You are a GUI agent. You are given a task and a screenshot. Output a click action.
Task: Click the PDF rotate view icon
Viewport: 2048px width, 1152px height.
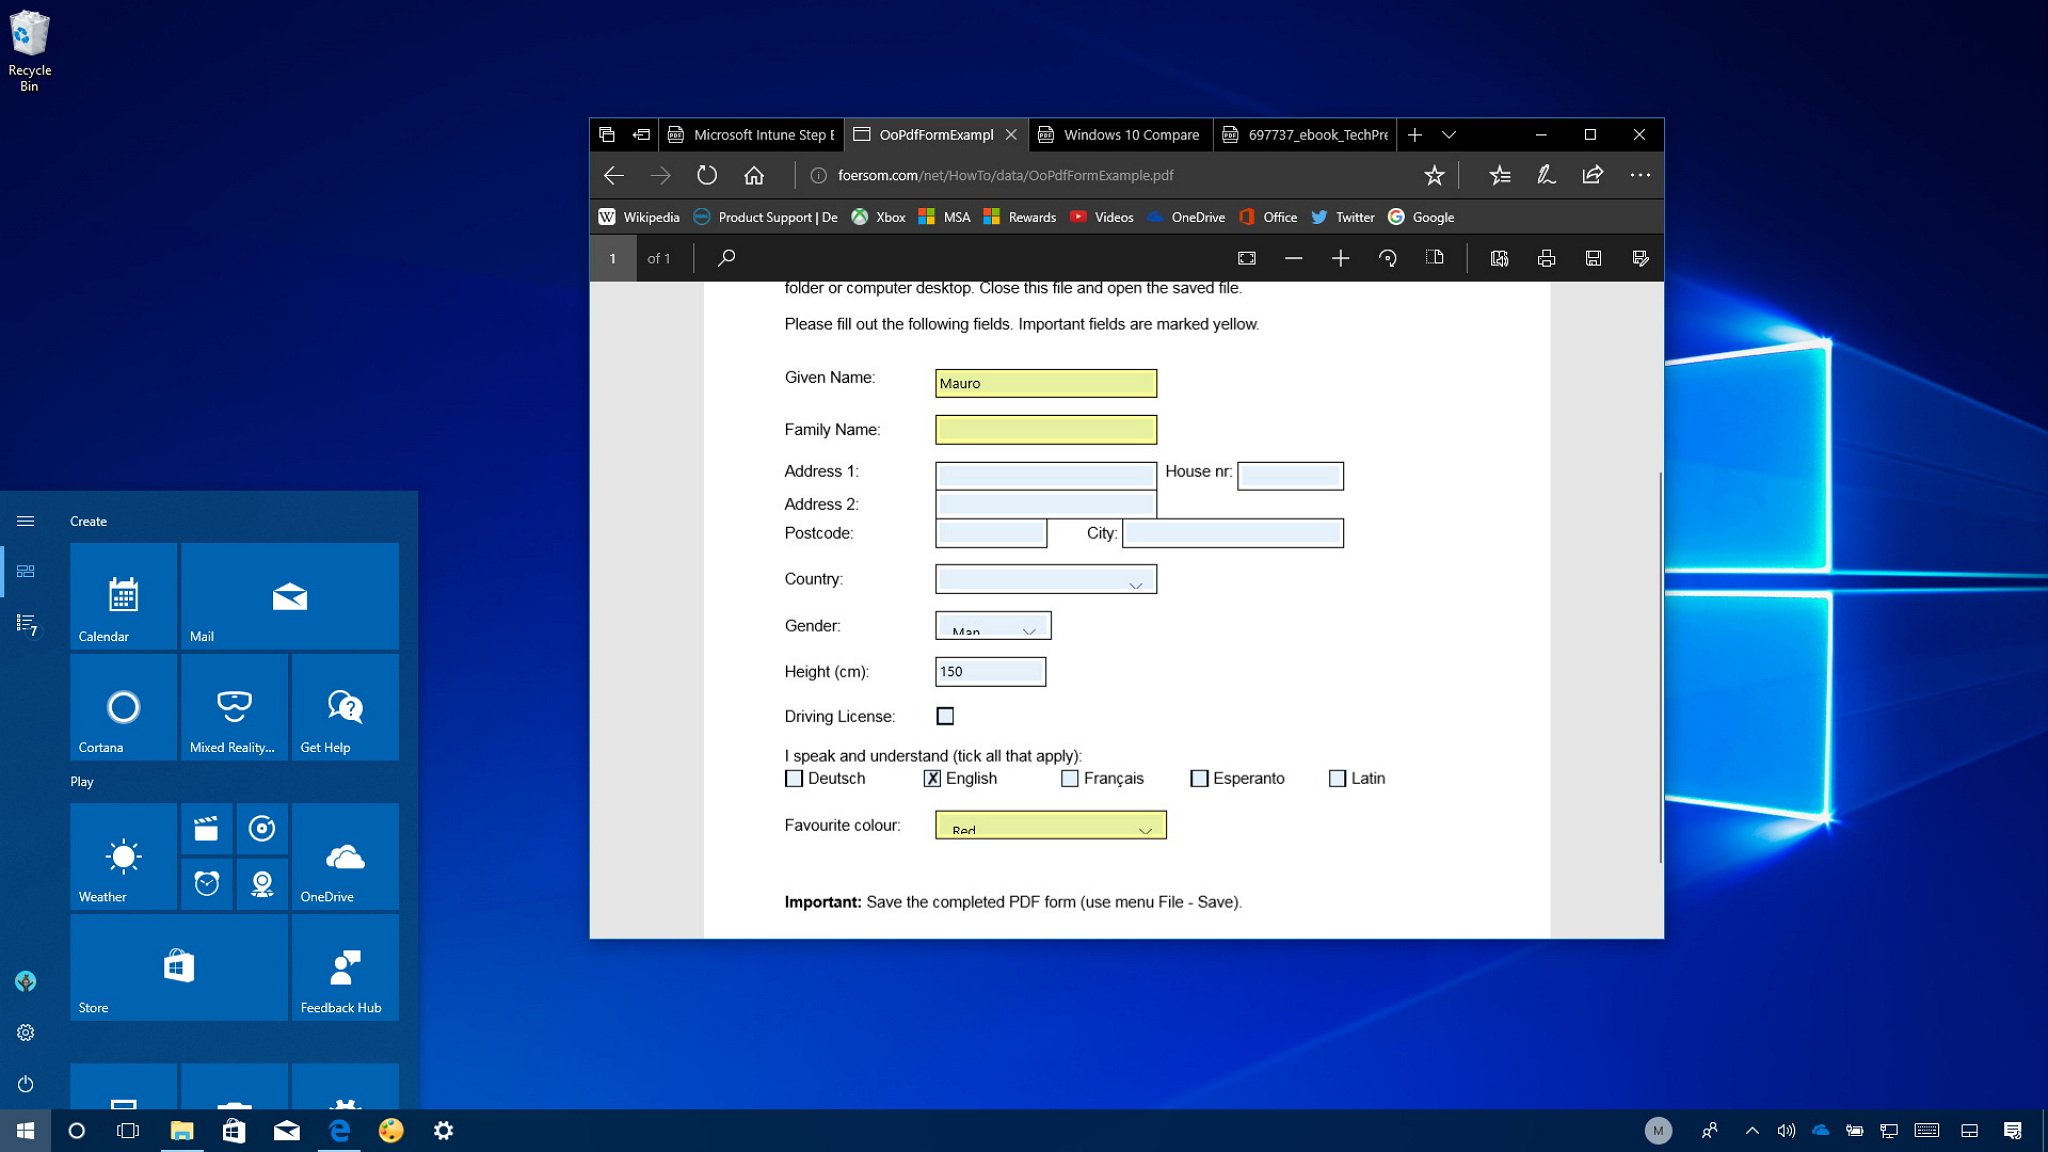click(1387, 257)
